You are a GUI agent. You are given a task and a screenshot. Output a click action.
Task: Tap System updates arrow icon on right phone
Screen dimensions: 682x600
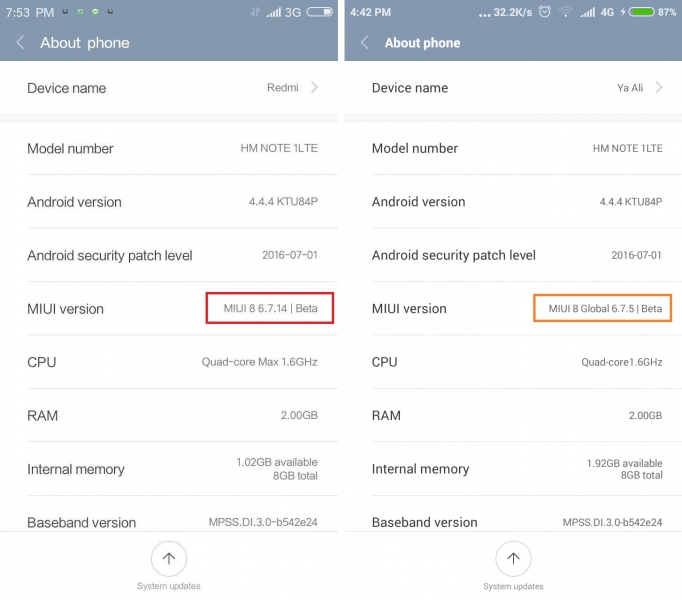pos(513,559)
